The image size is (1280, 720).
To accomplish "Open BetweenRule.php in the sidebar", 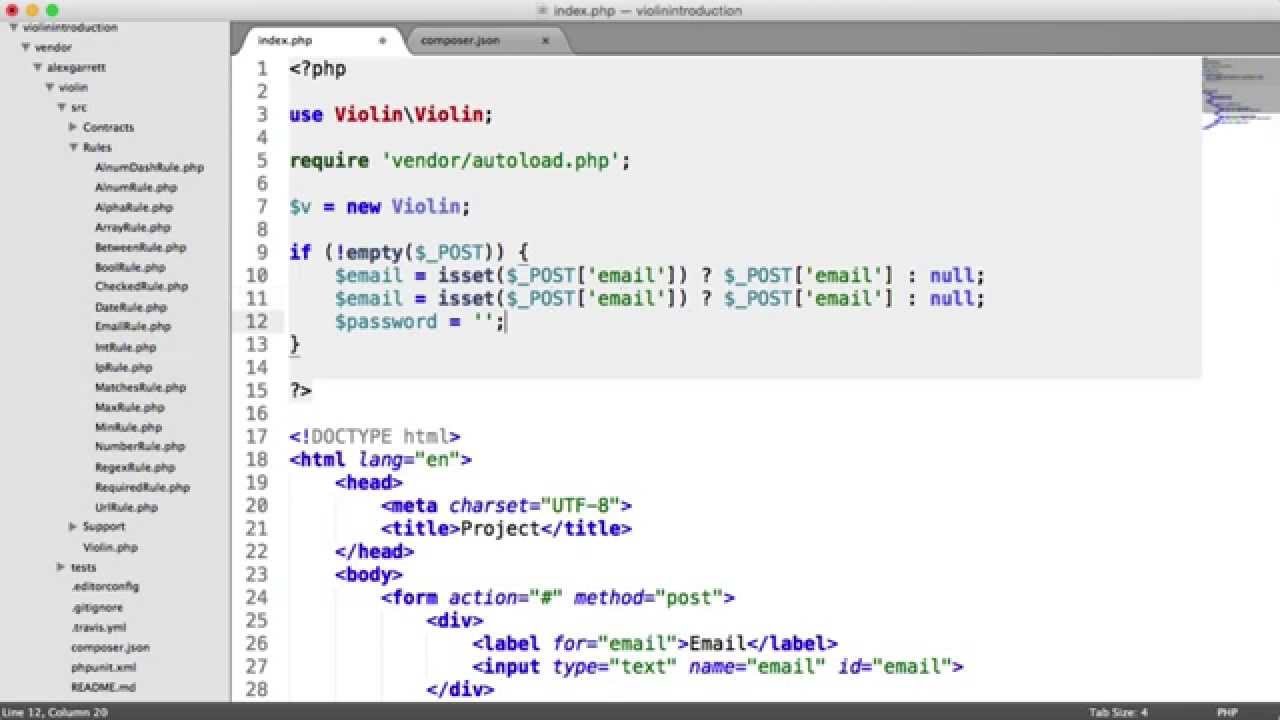I will point(140,247).
